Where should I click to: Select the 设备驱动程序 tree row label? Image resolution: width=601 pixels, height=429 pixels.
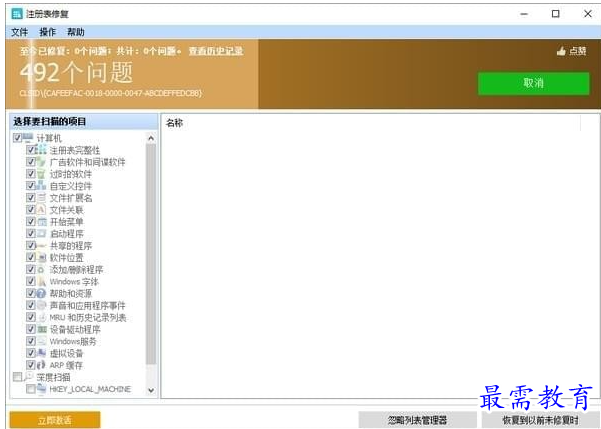75,329
